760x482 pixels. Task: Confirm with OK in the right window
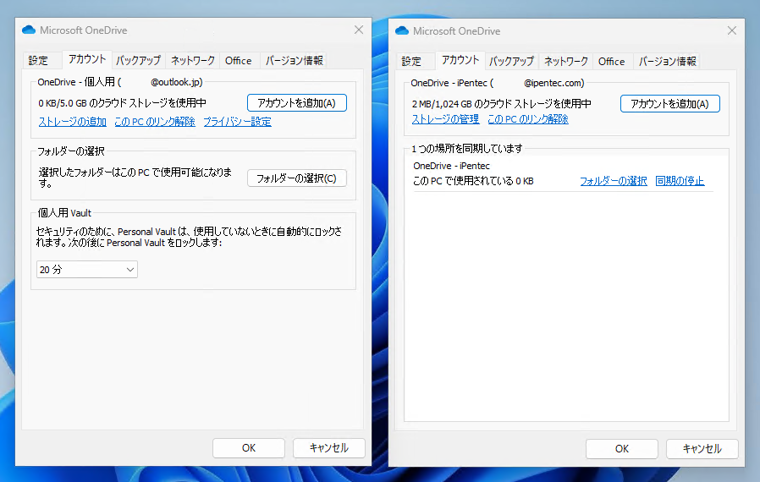622,449
